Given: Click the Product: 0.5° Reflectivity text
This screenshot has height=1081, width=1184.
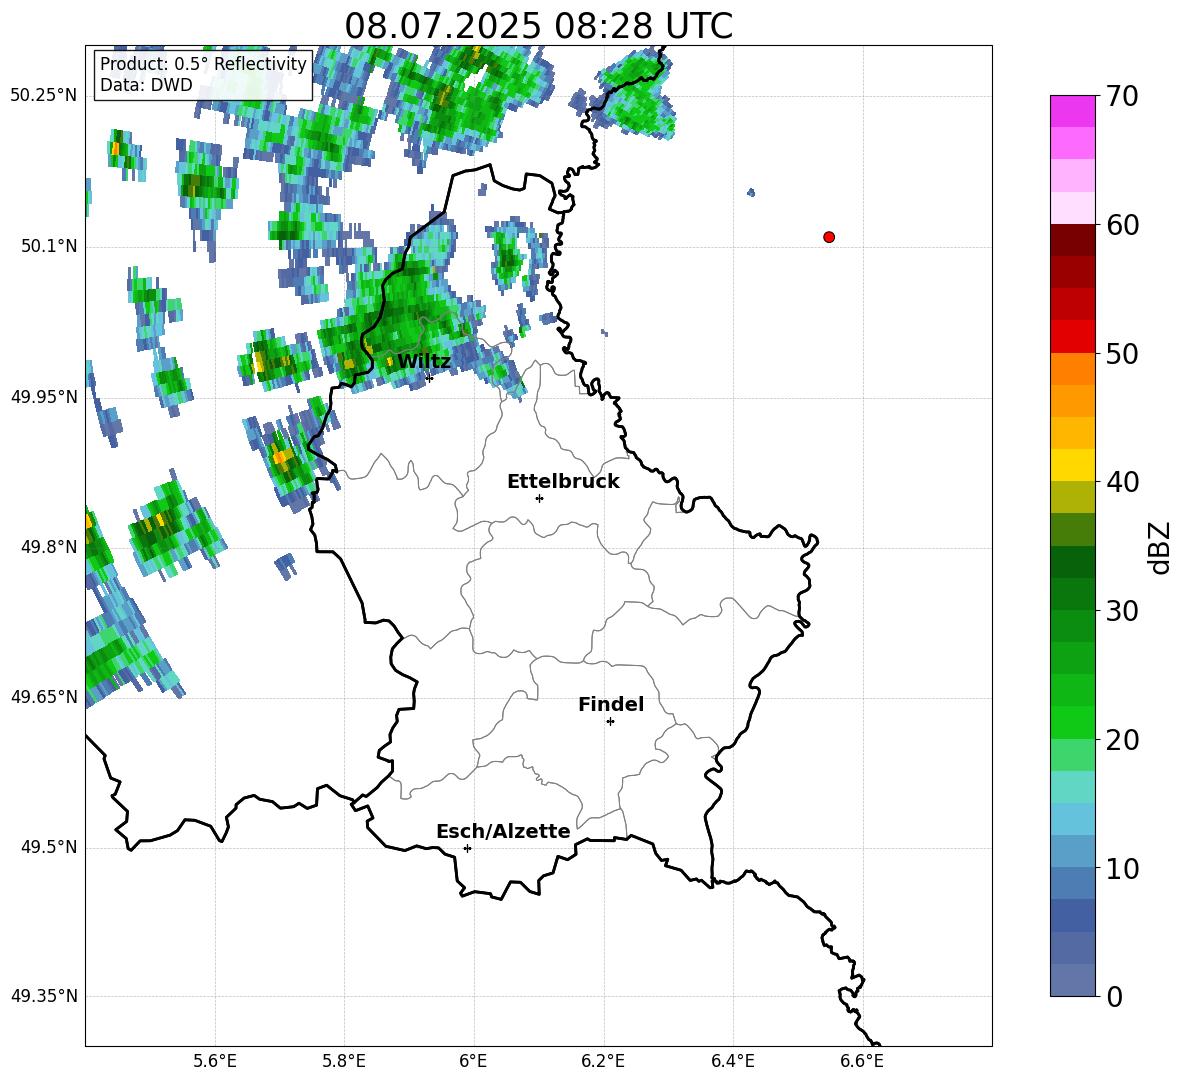Looking at the screenshot, I should (203, 63).
